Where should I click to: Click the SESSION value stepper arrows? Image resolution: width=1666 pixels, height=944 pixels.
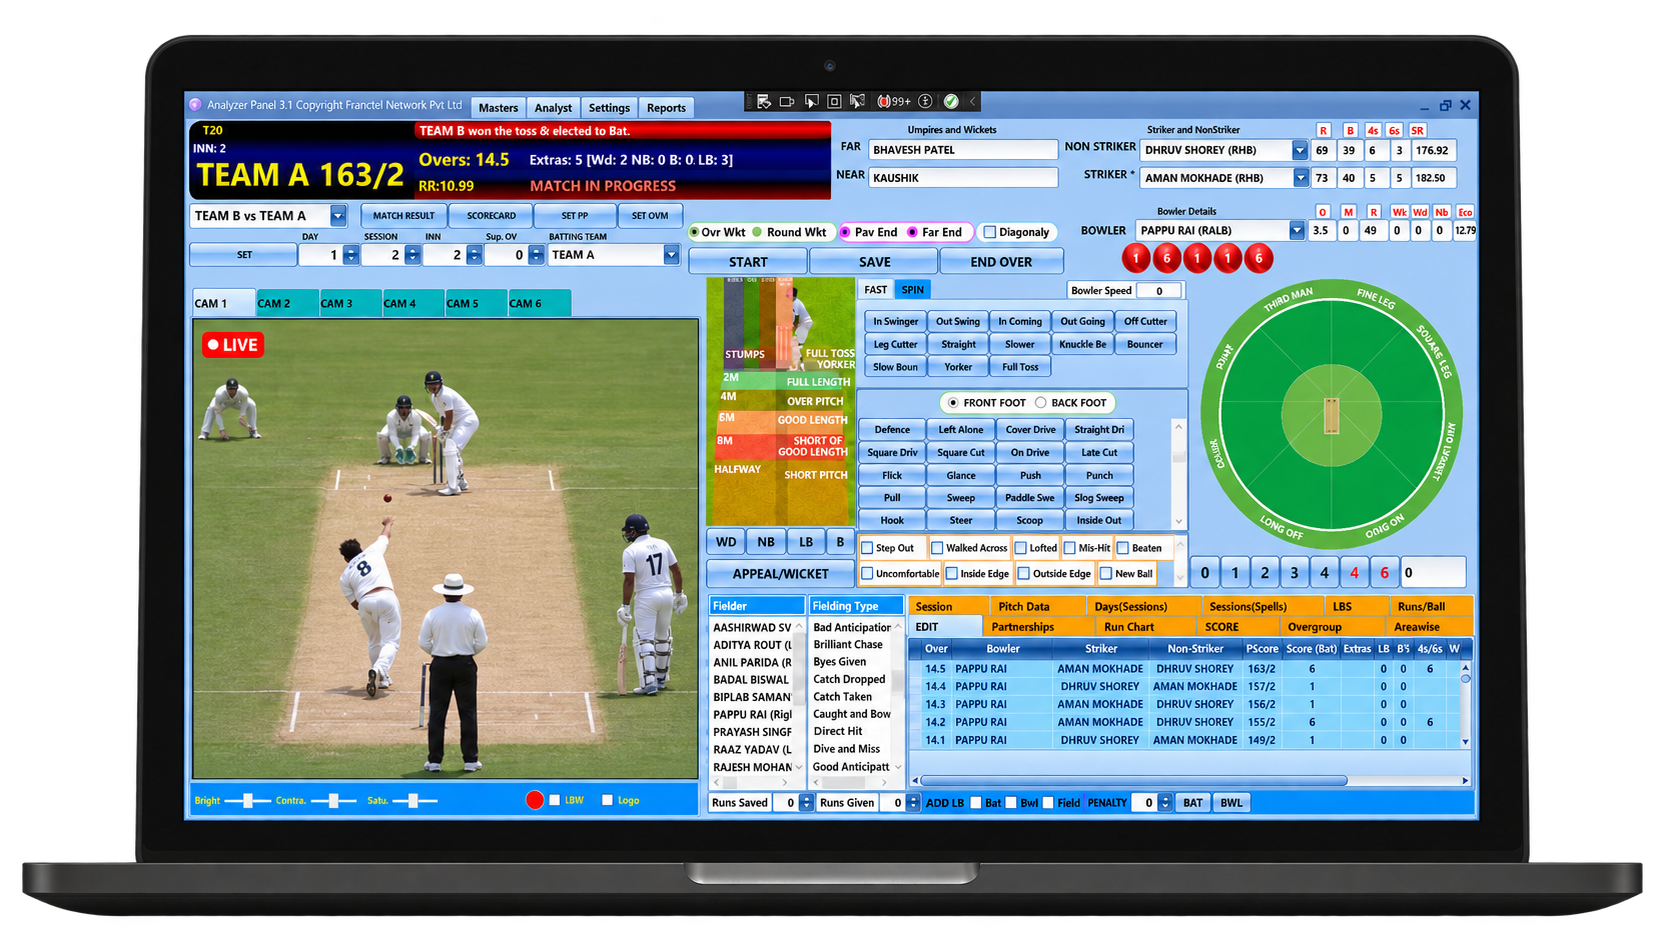point(412,255)
